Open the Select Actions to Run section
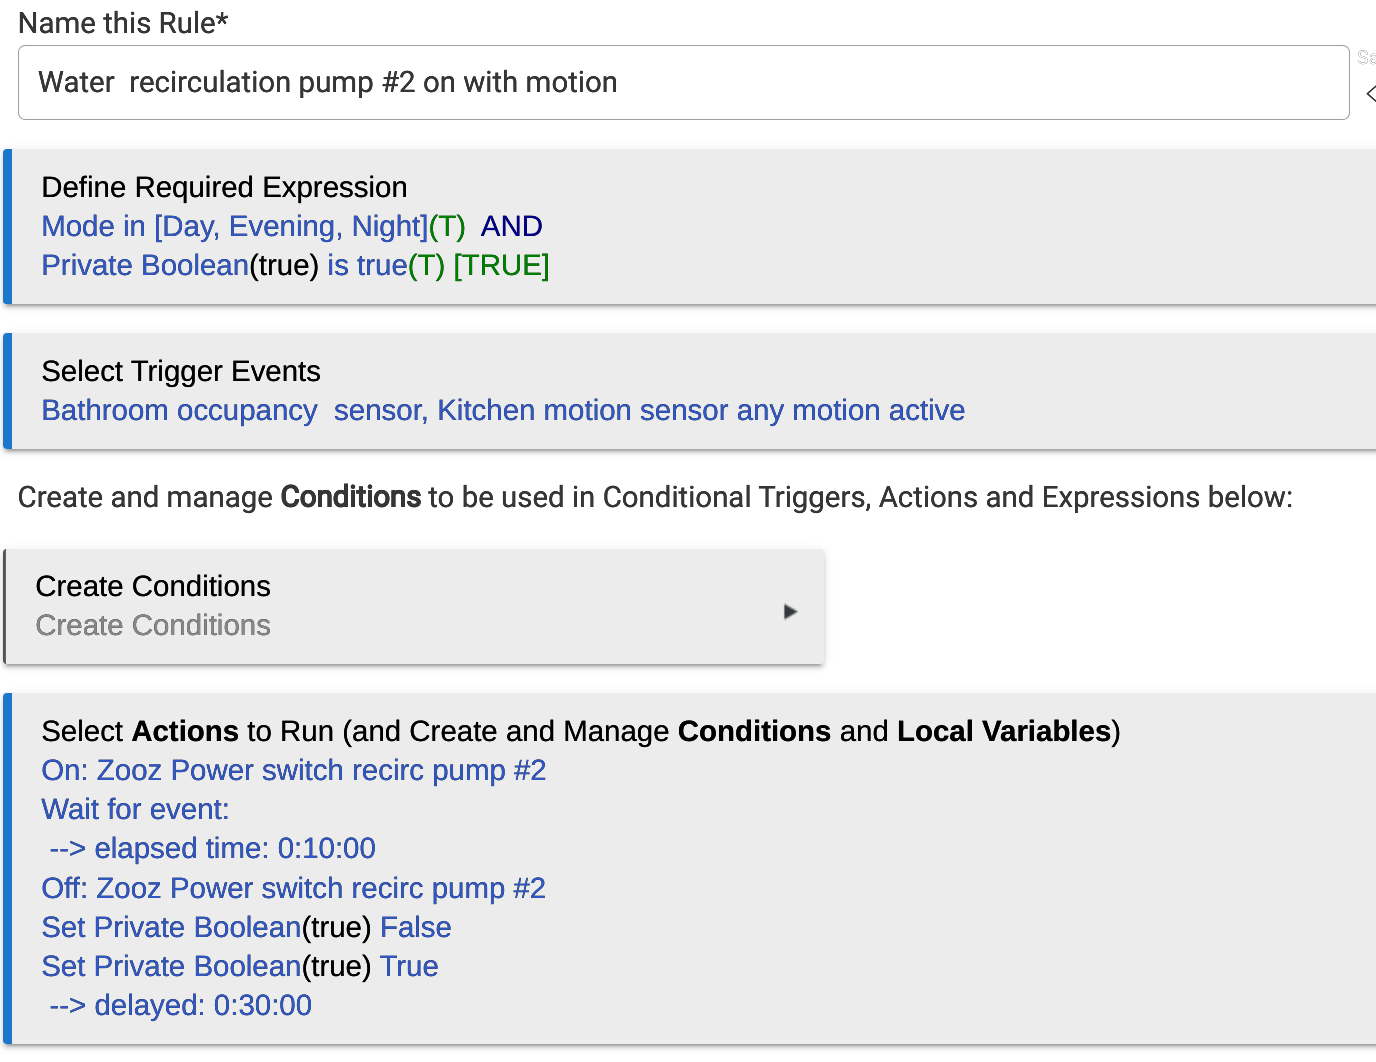Viewport: 1376px width, 1062px height. click(x=580, y=731)
